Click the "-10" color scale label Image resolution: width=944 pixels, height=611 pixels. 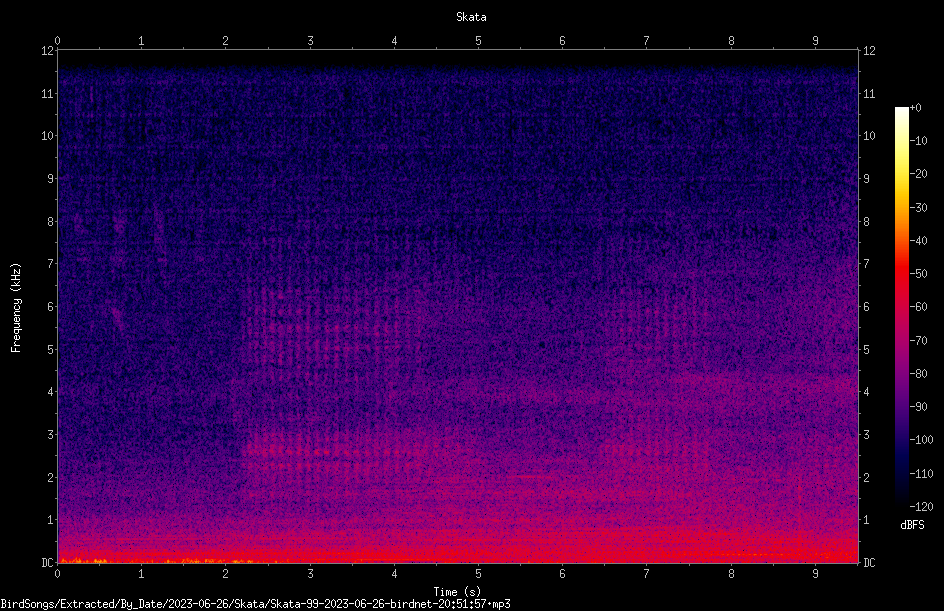918,141
